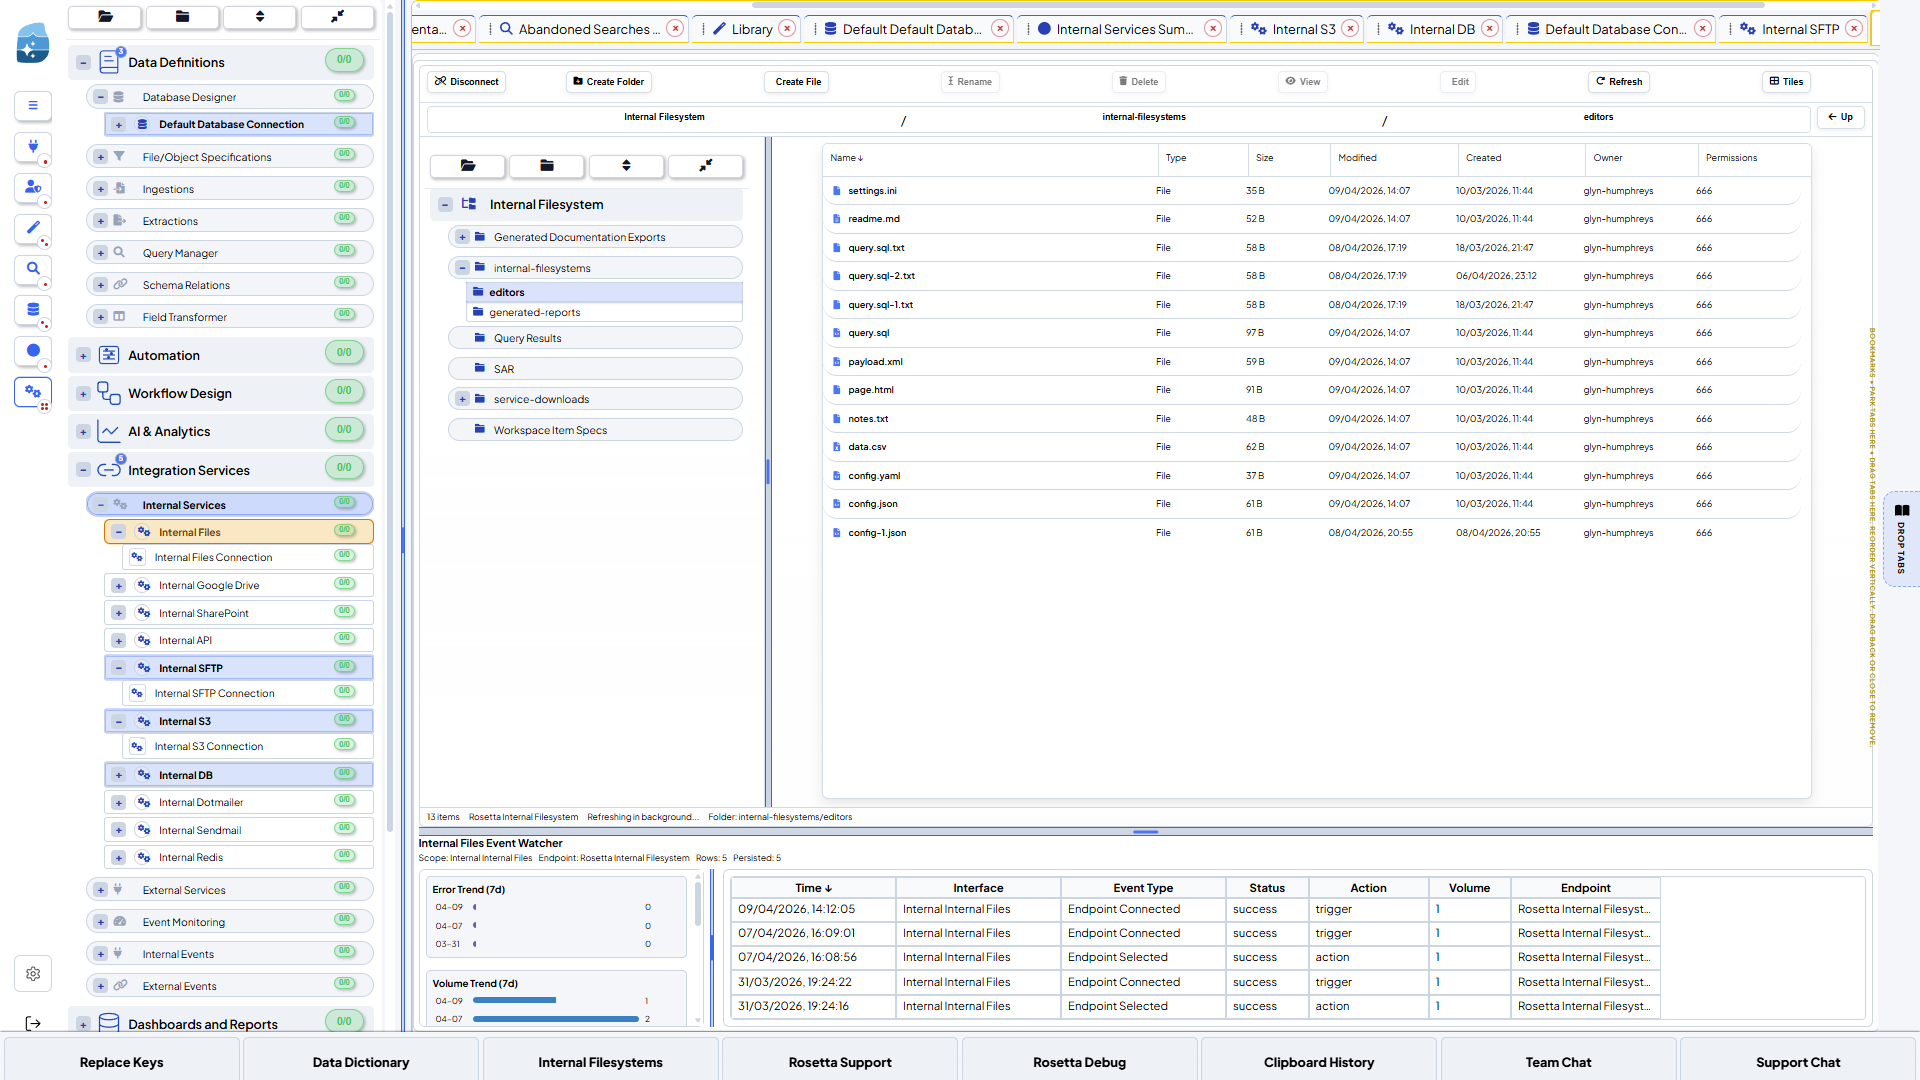This screenshot has width=1920, height=1080.
Task: Expand the Internal API tree node
Action: tap(119, 639)
